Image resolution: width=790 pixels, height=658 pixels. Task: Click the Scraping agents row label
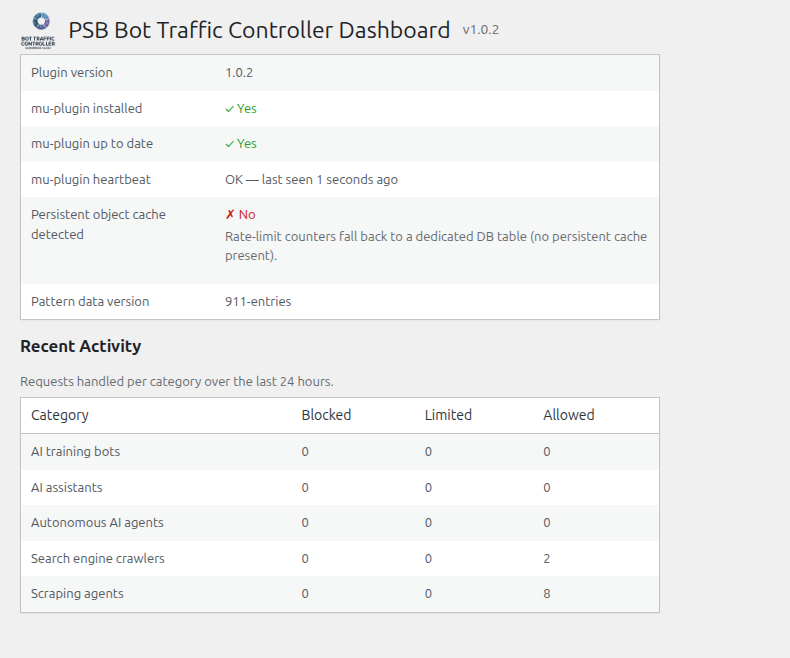pos(77,594)
